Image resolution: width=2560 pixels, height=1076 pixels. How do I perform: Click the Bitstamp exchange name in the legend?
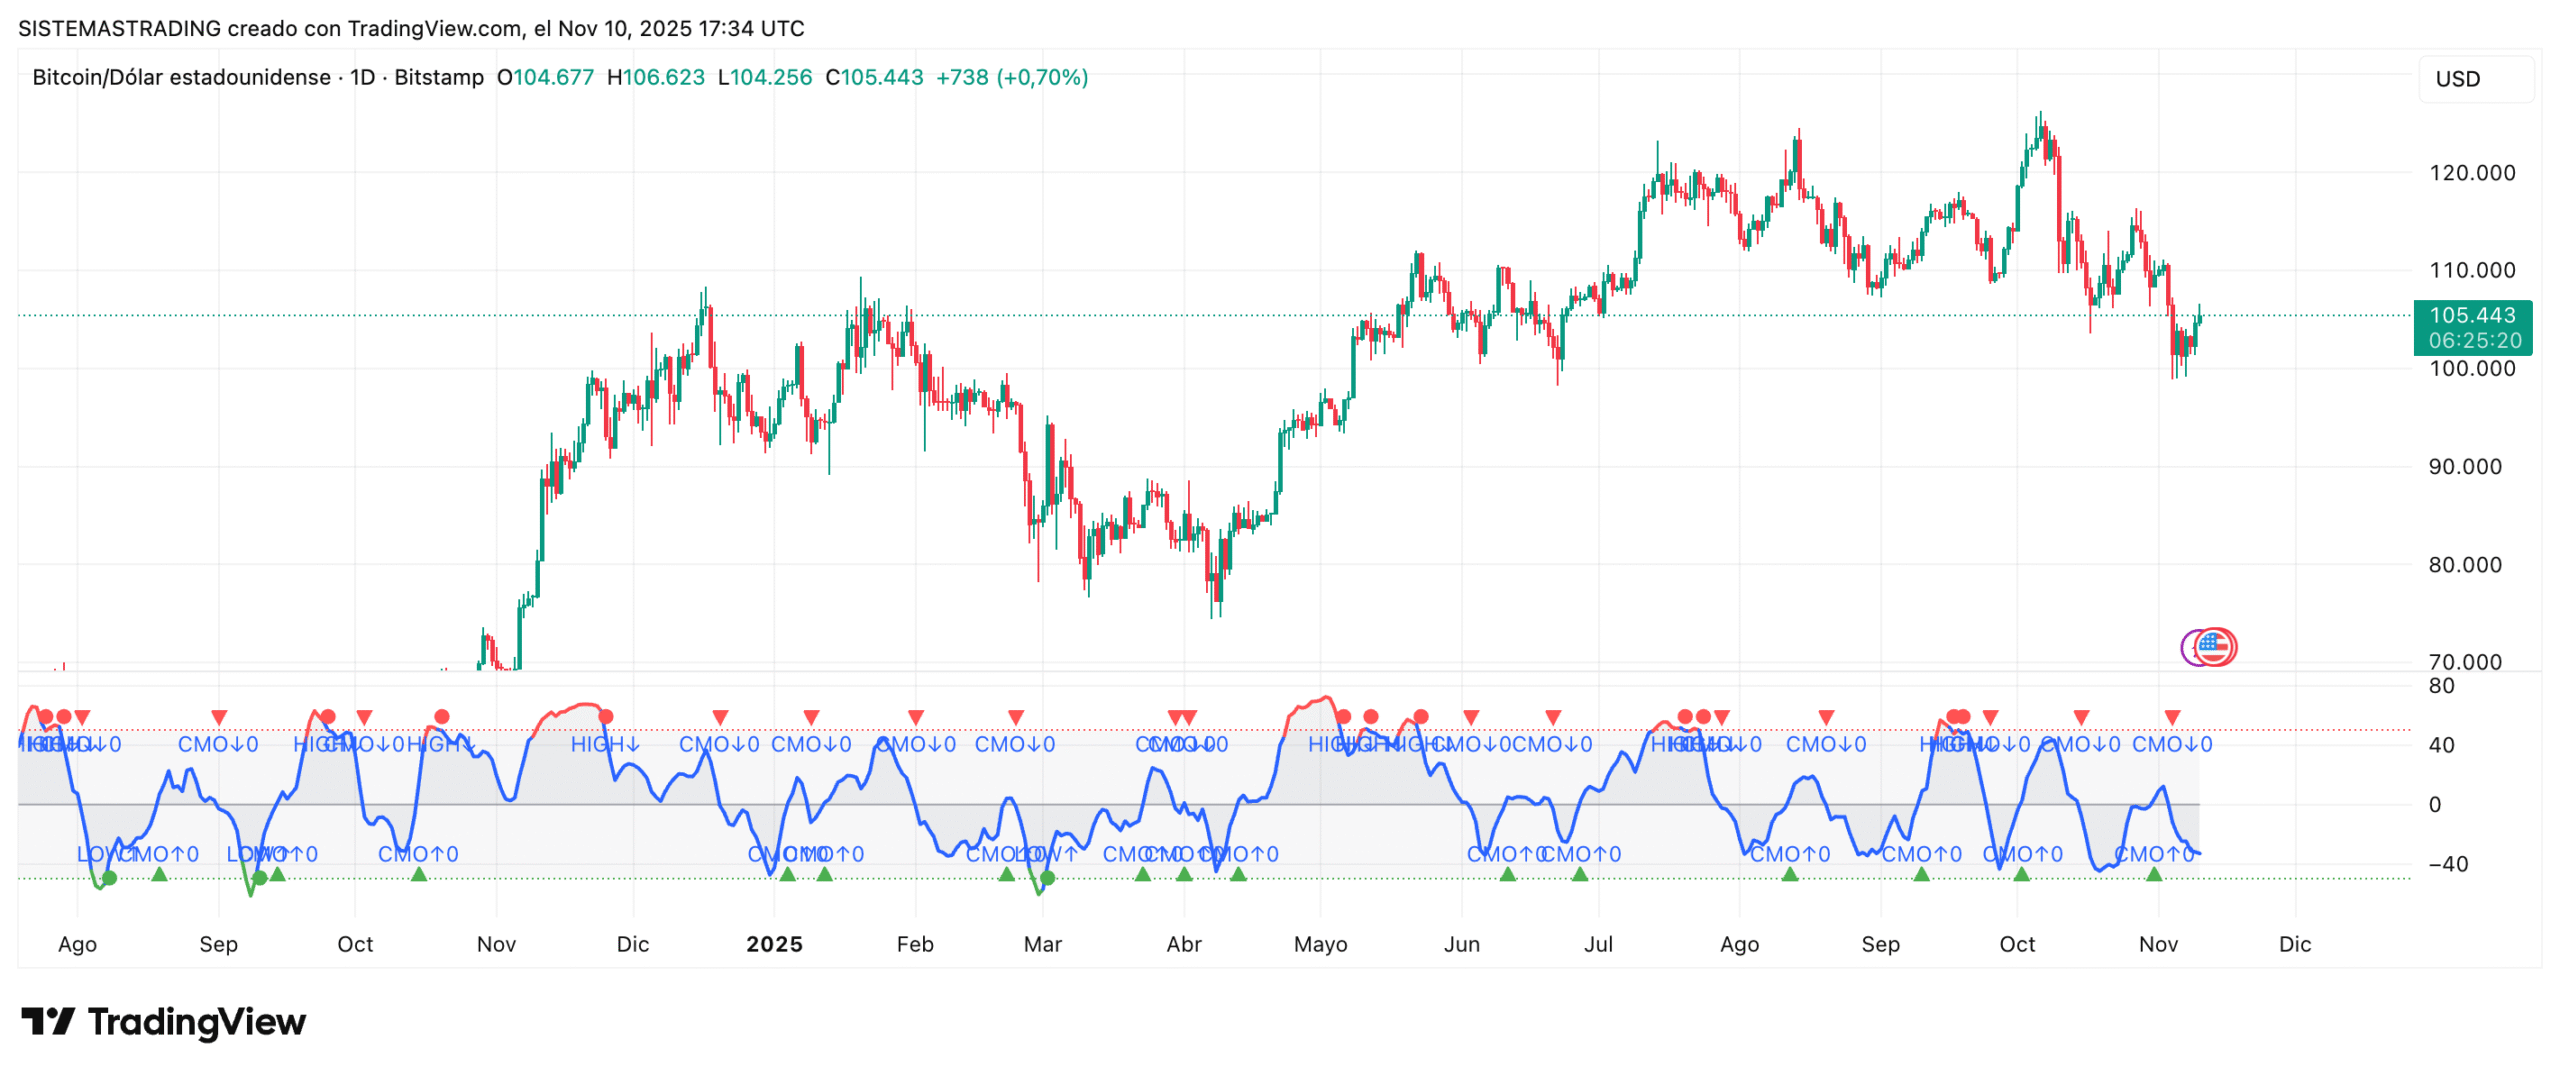pyautogui.click(x=438, y=77)
